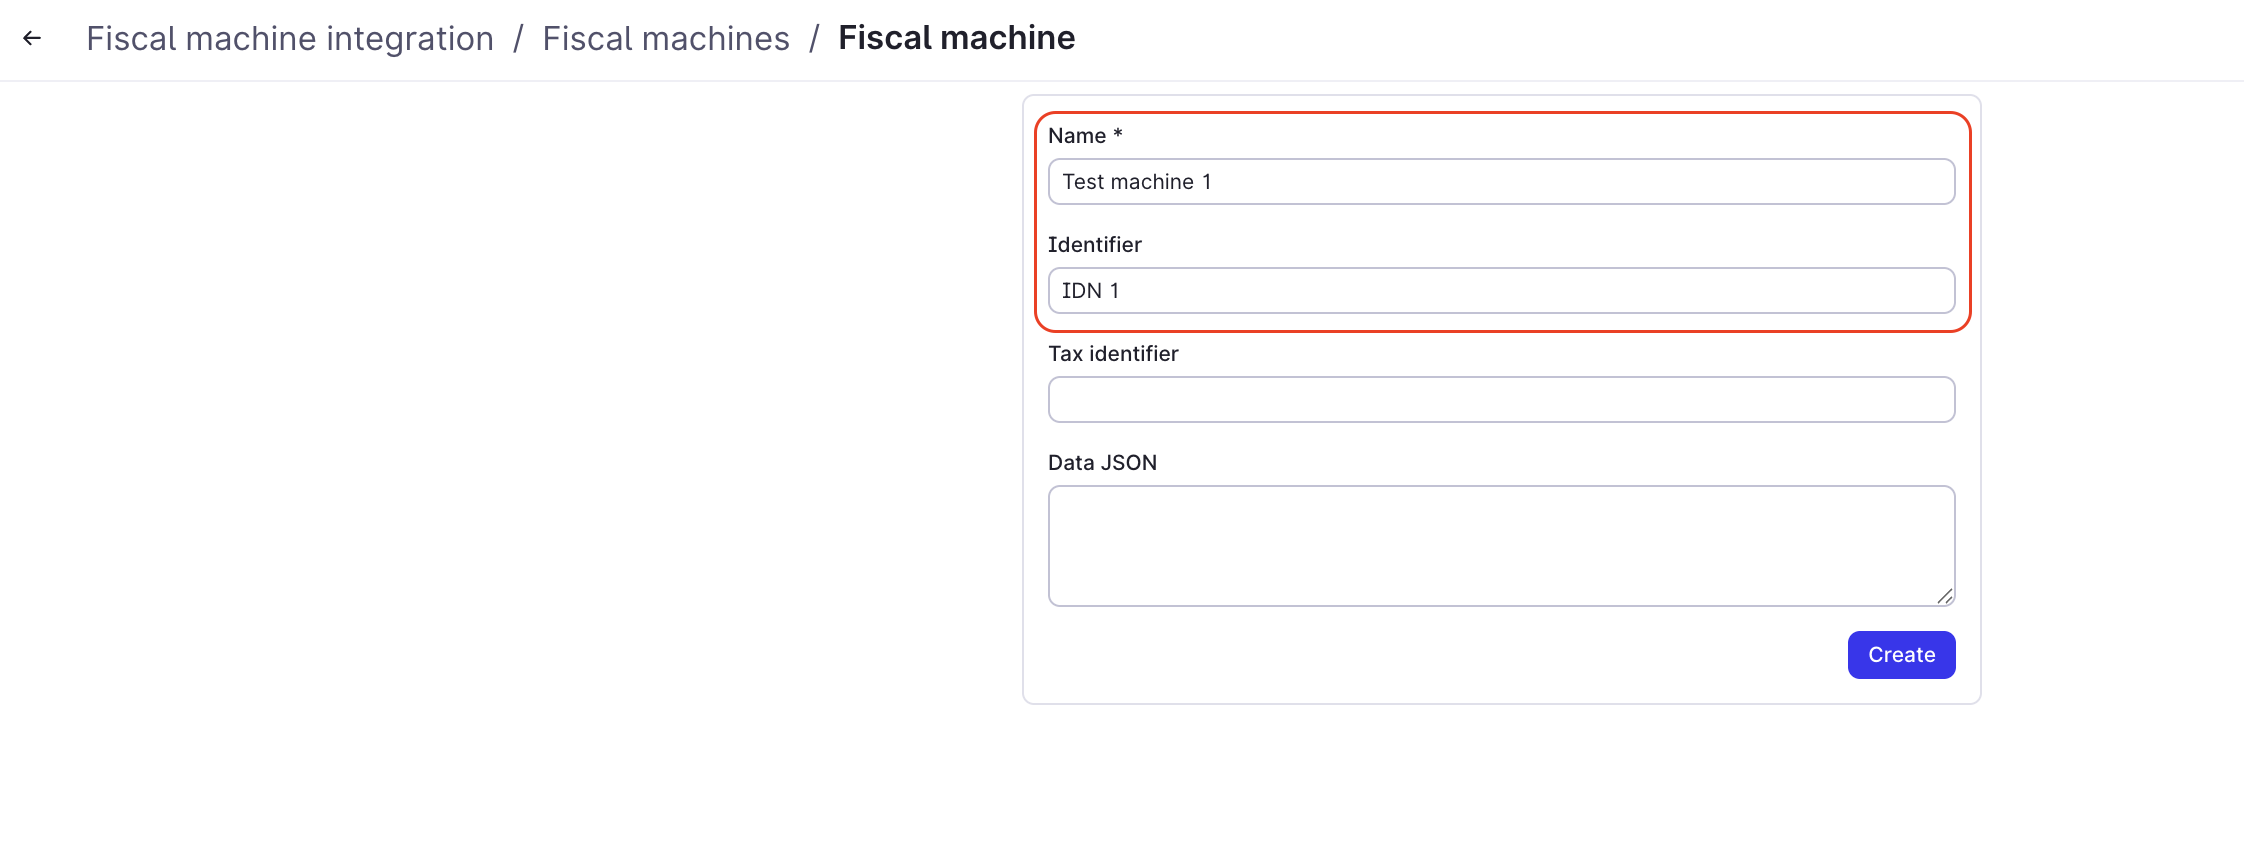Focus the Name input with Test machine 1
The width and height of the screenshot is (2244, 850).
(x=1501, y=181)
